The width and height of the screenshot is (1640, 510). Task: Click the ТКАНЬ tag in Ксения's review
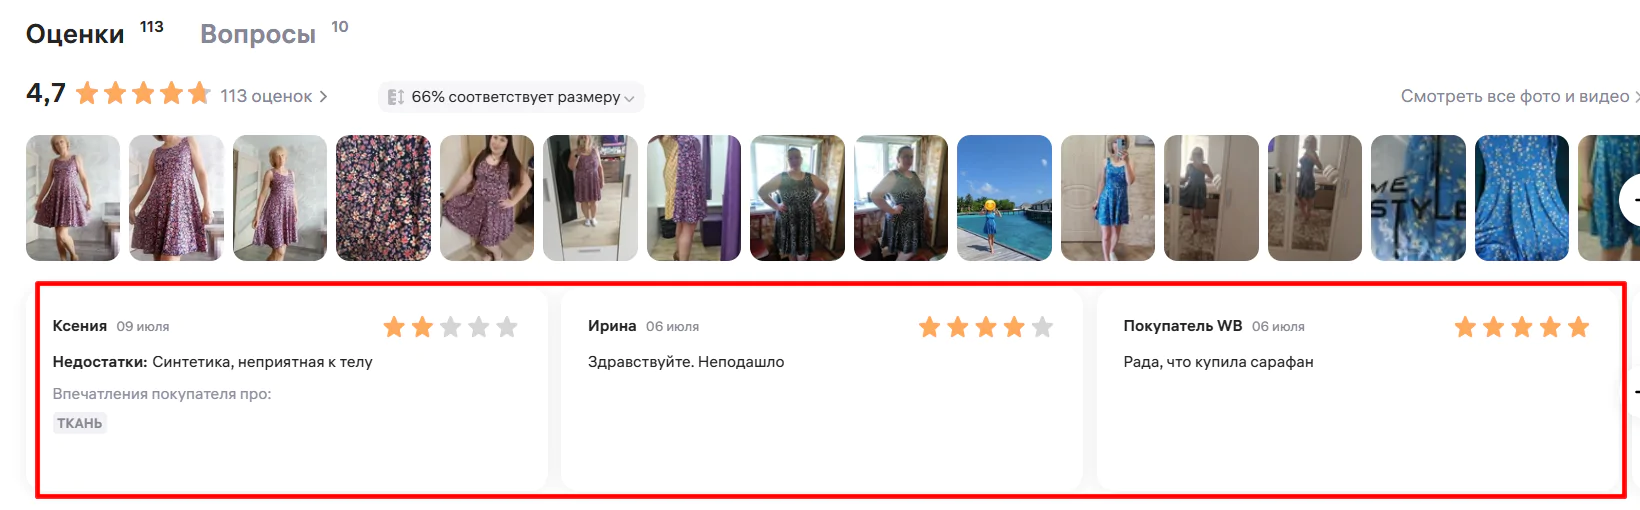[x=80, y=423]
